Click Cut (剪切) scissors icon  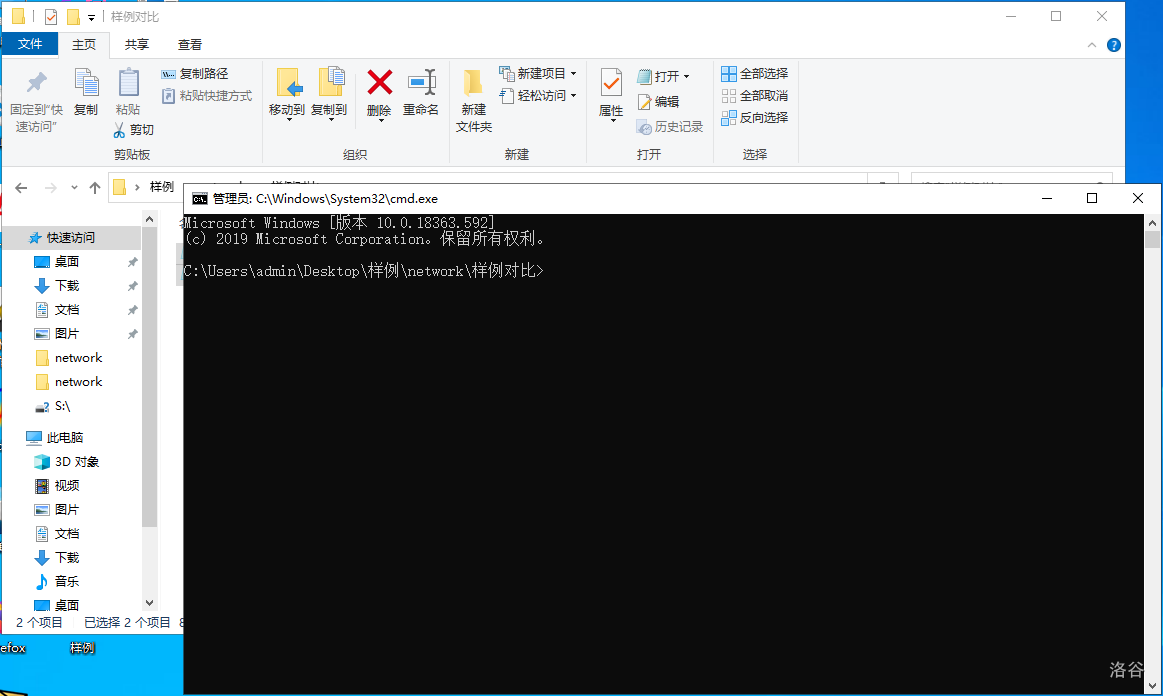(x=133, y=130)
